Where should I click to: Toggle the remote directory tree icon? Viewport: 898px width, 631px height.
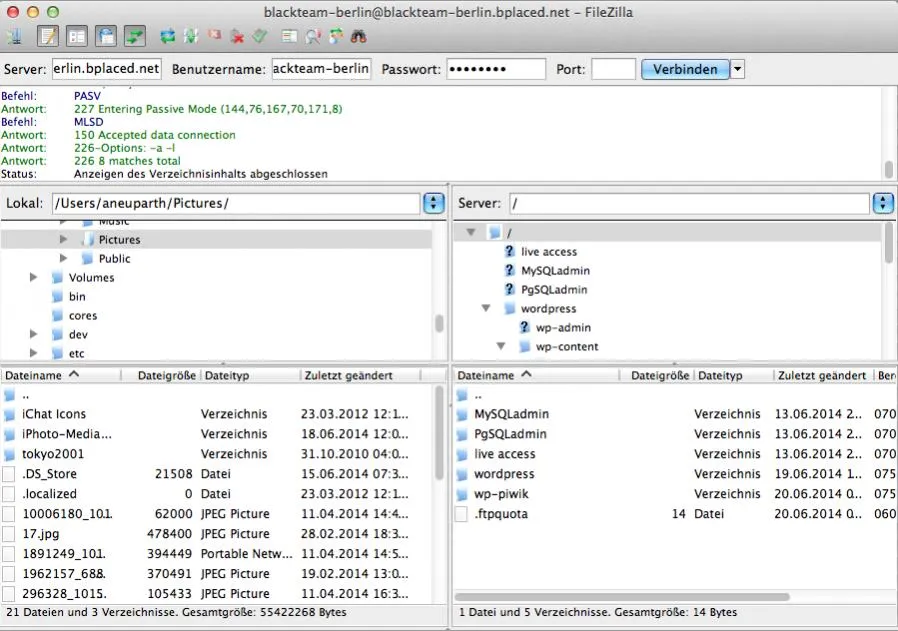click(106, 37)
